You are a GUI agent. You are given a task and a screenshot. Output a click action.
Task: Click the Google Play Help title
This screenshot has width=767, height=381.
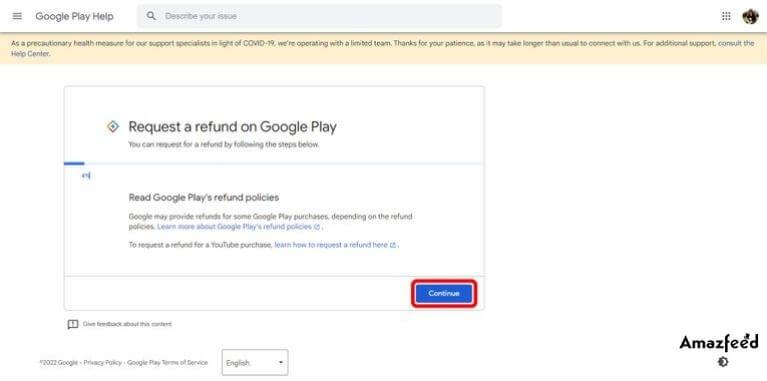click(x=74, y=16)
